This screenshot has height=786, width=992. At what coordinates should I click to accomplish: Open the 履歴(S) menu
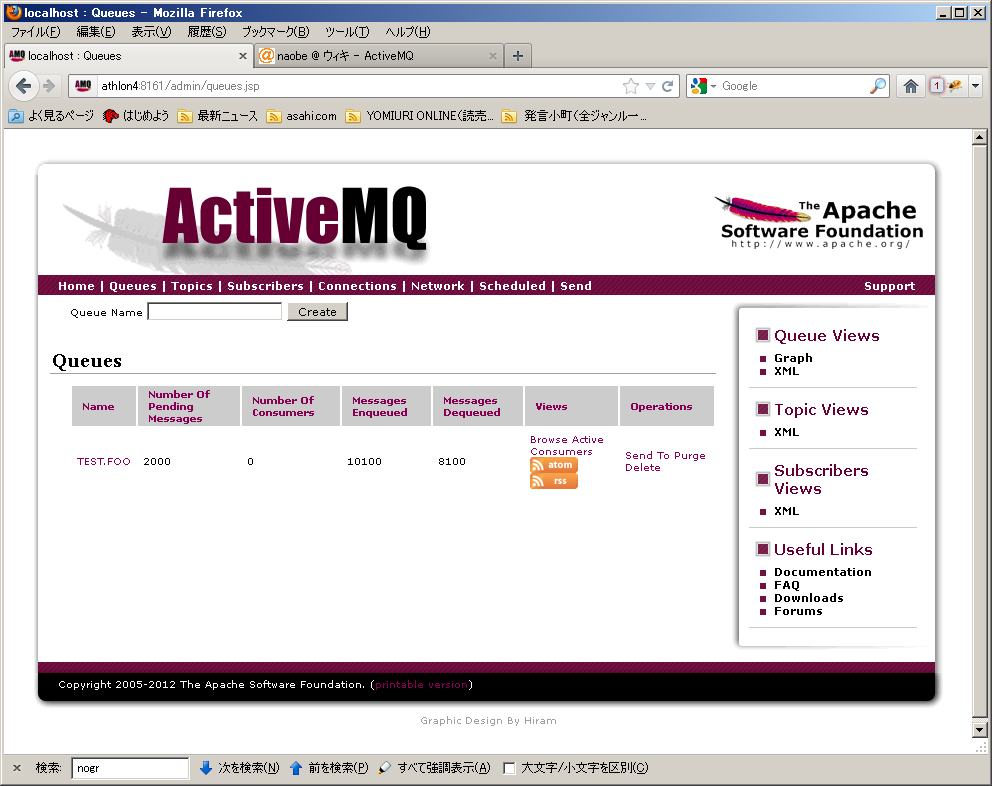206,32
